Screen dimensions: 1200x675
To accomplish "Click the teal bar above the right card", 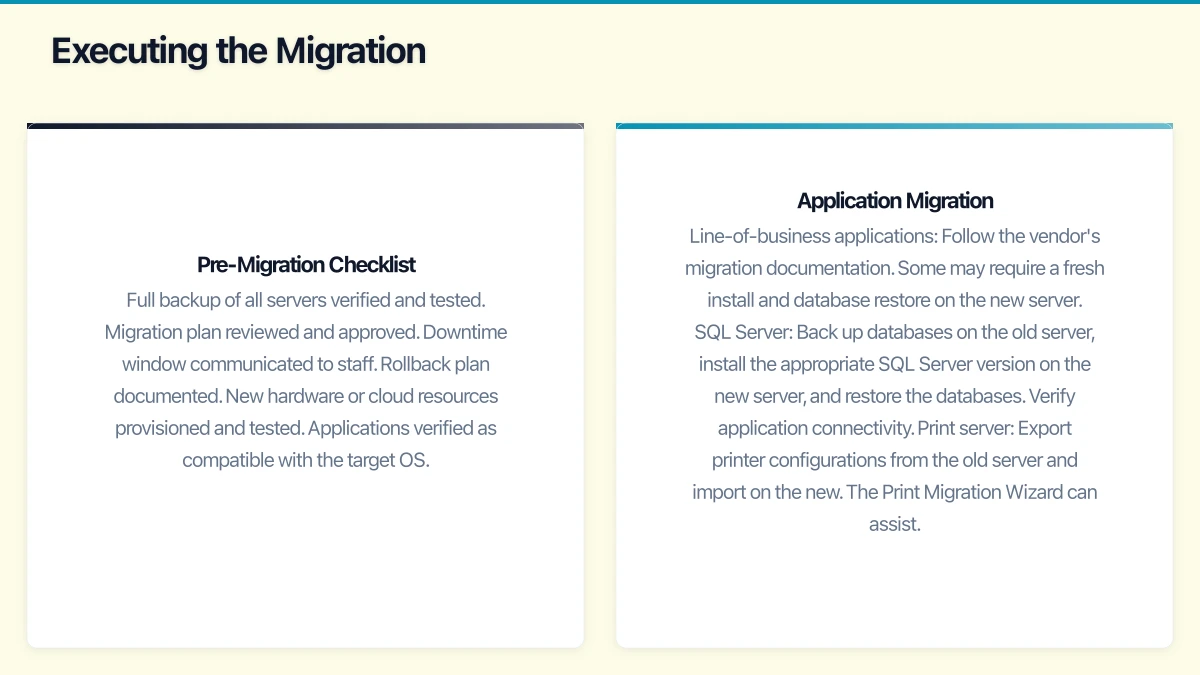I will coord(895,125).
